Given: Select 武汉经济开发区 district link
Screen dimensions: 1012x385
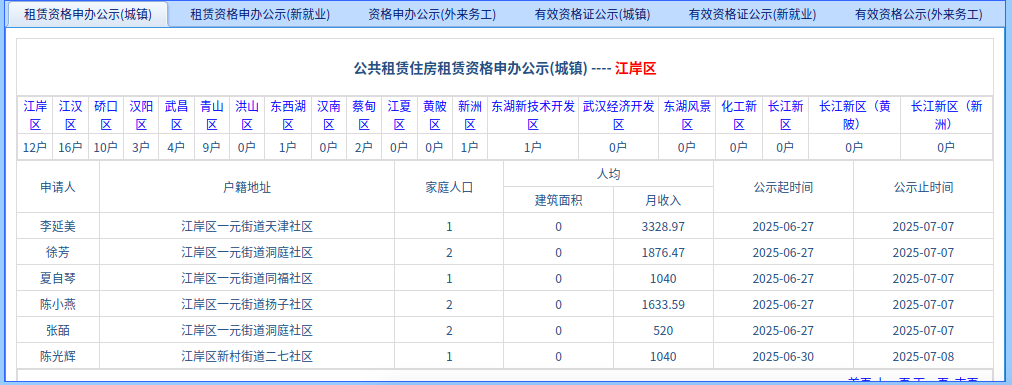Looking at the screenshot, I should point(618,115).
